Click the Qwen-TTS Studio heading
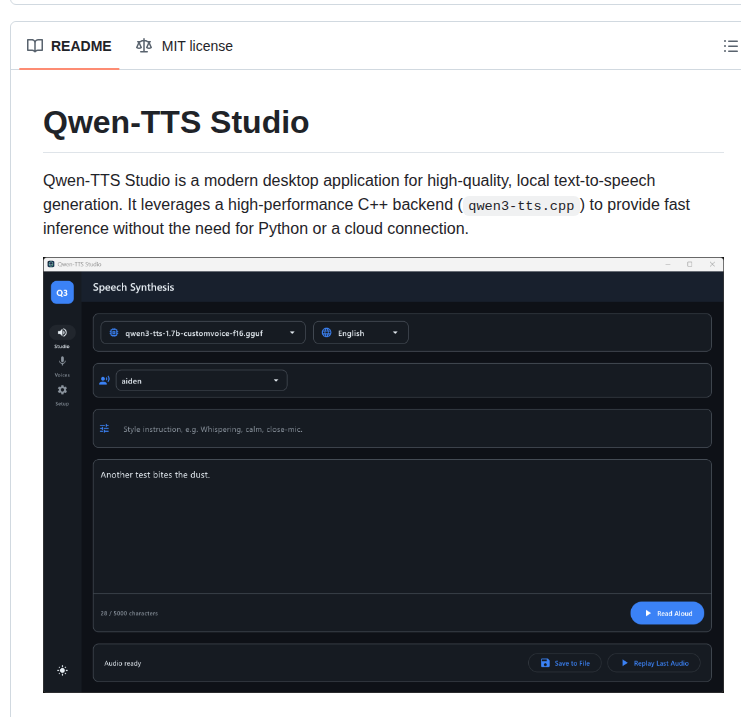Viewport: 741px width, 717px height. [x=176, y=122]
